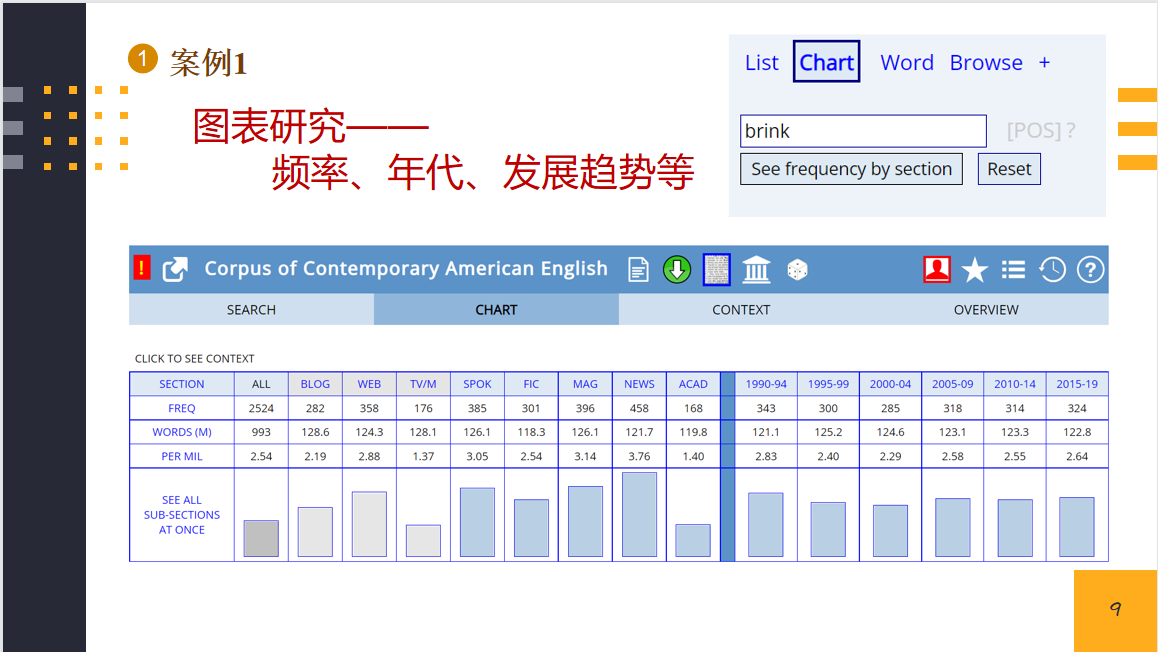The height and width of the screenshot is (652, 1158).
Task: Open the red user profile icon
Action: point(936,270)
